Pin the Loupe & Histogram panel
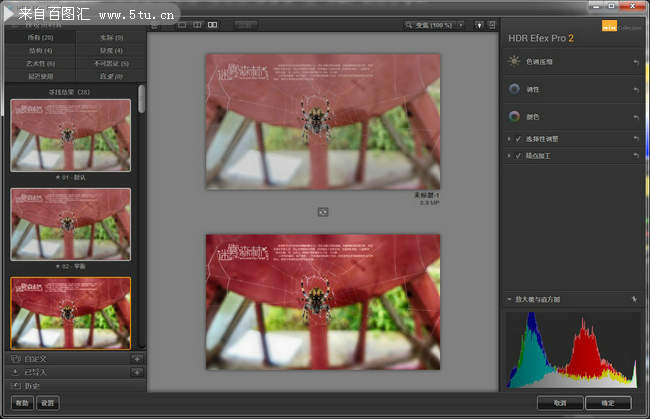 point(635,299)
